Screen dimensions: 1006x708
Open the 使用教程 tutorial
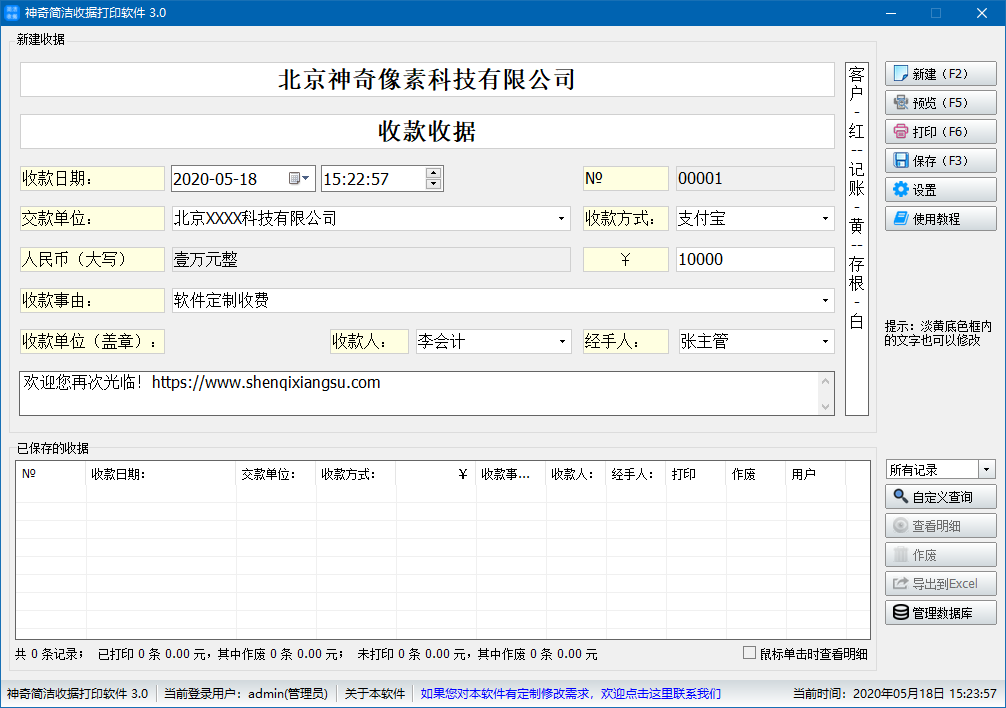(940, 218)
